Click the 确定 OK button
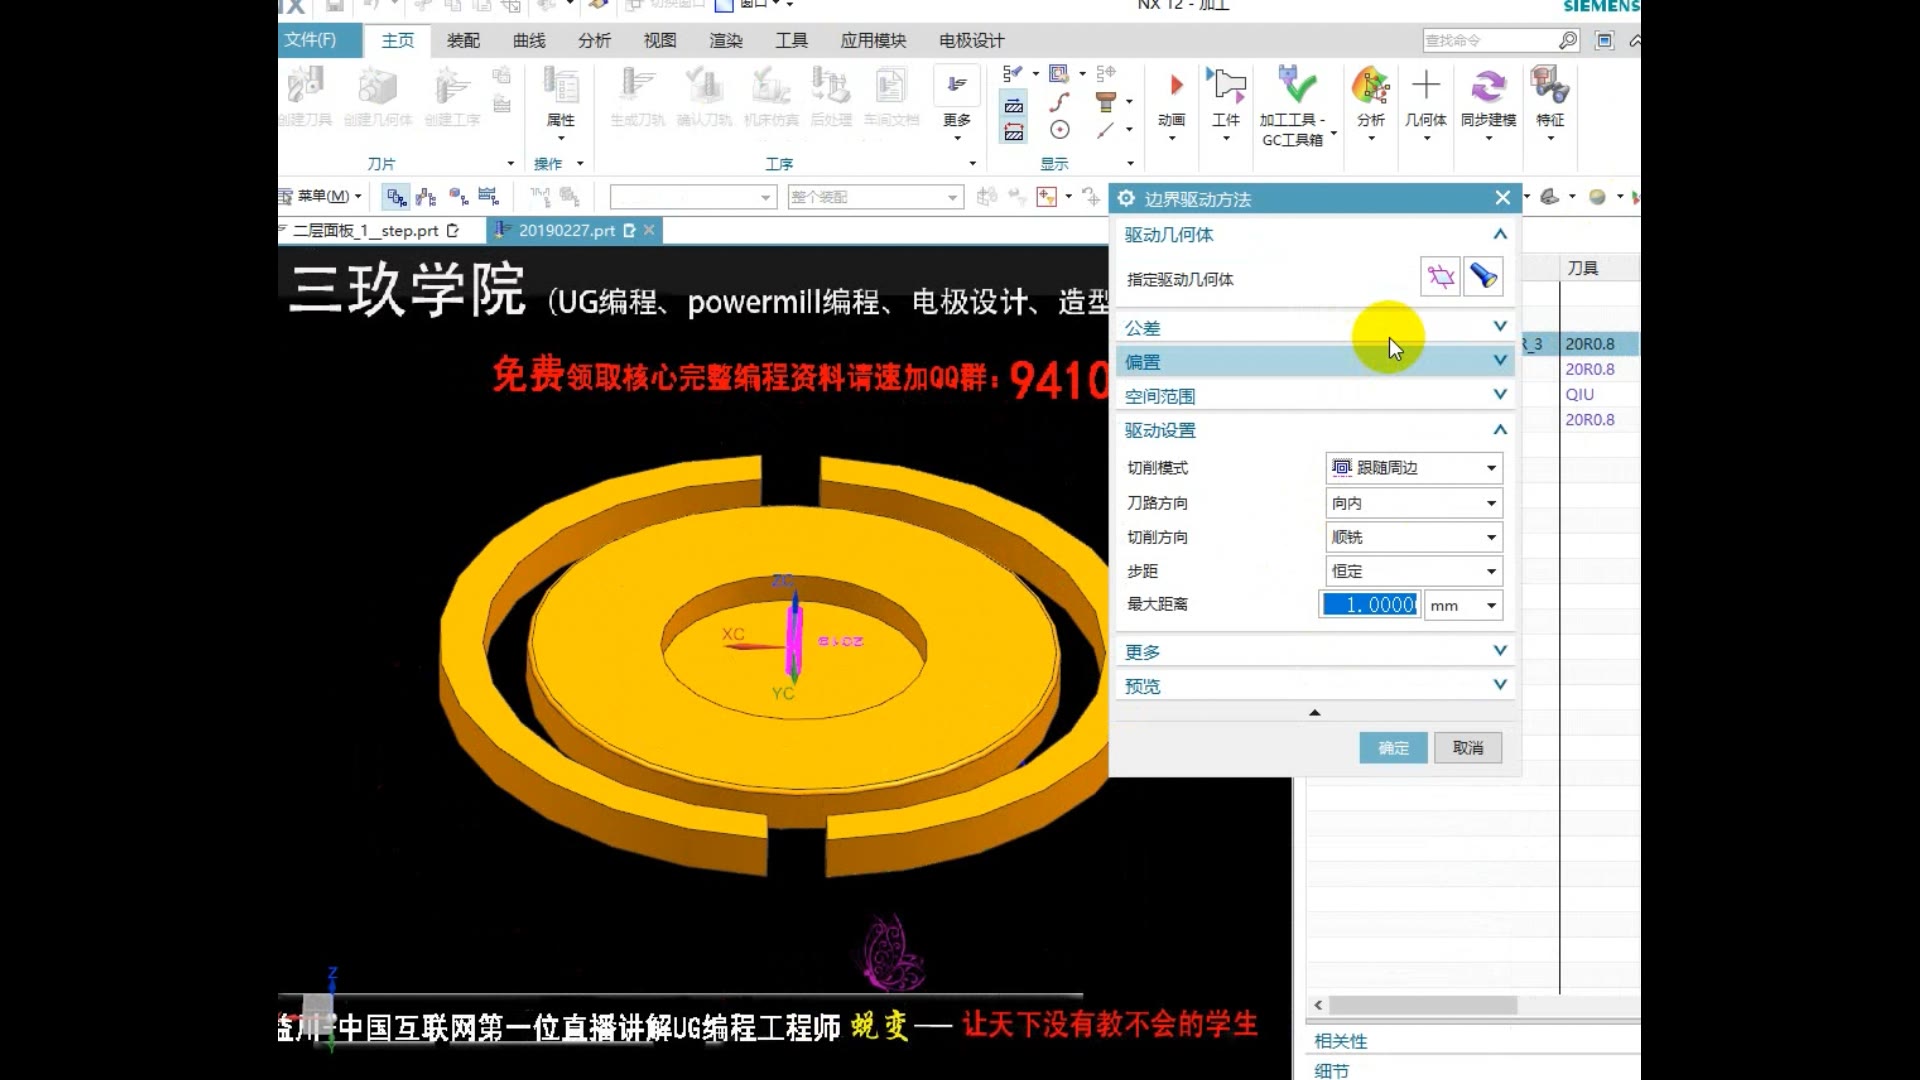 coord(1393,748)
